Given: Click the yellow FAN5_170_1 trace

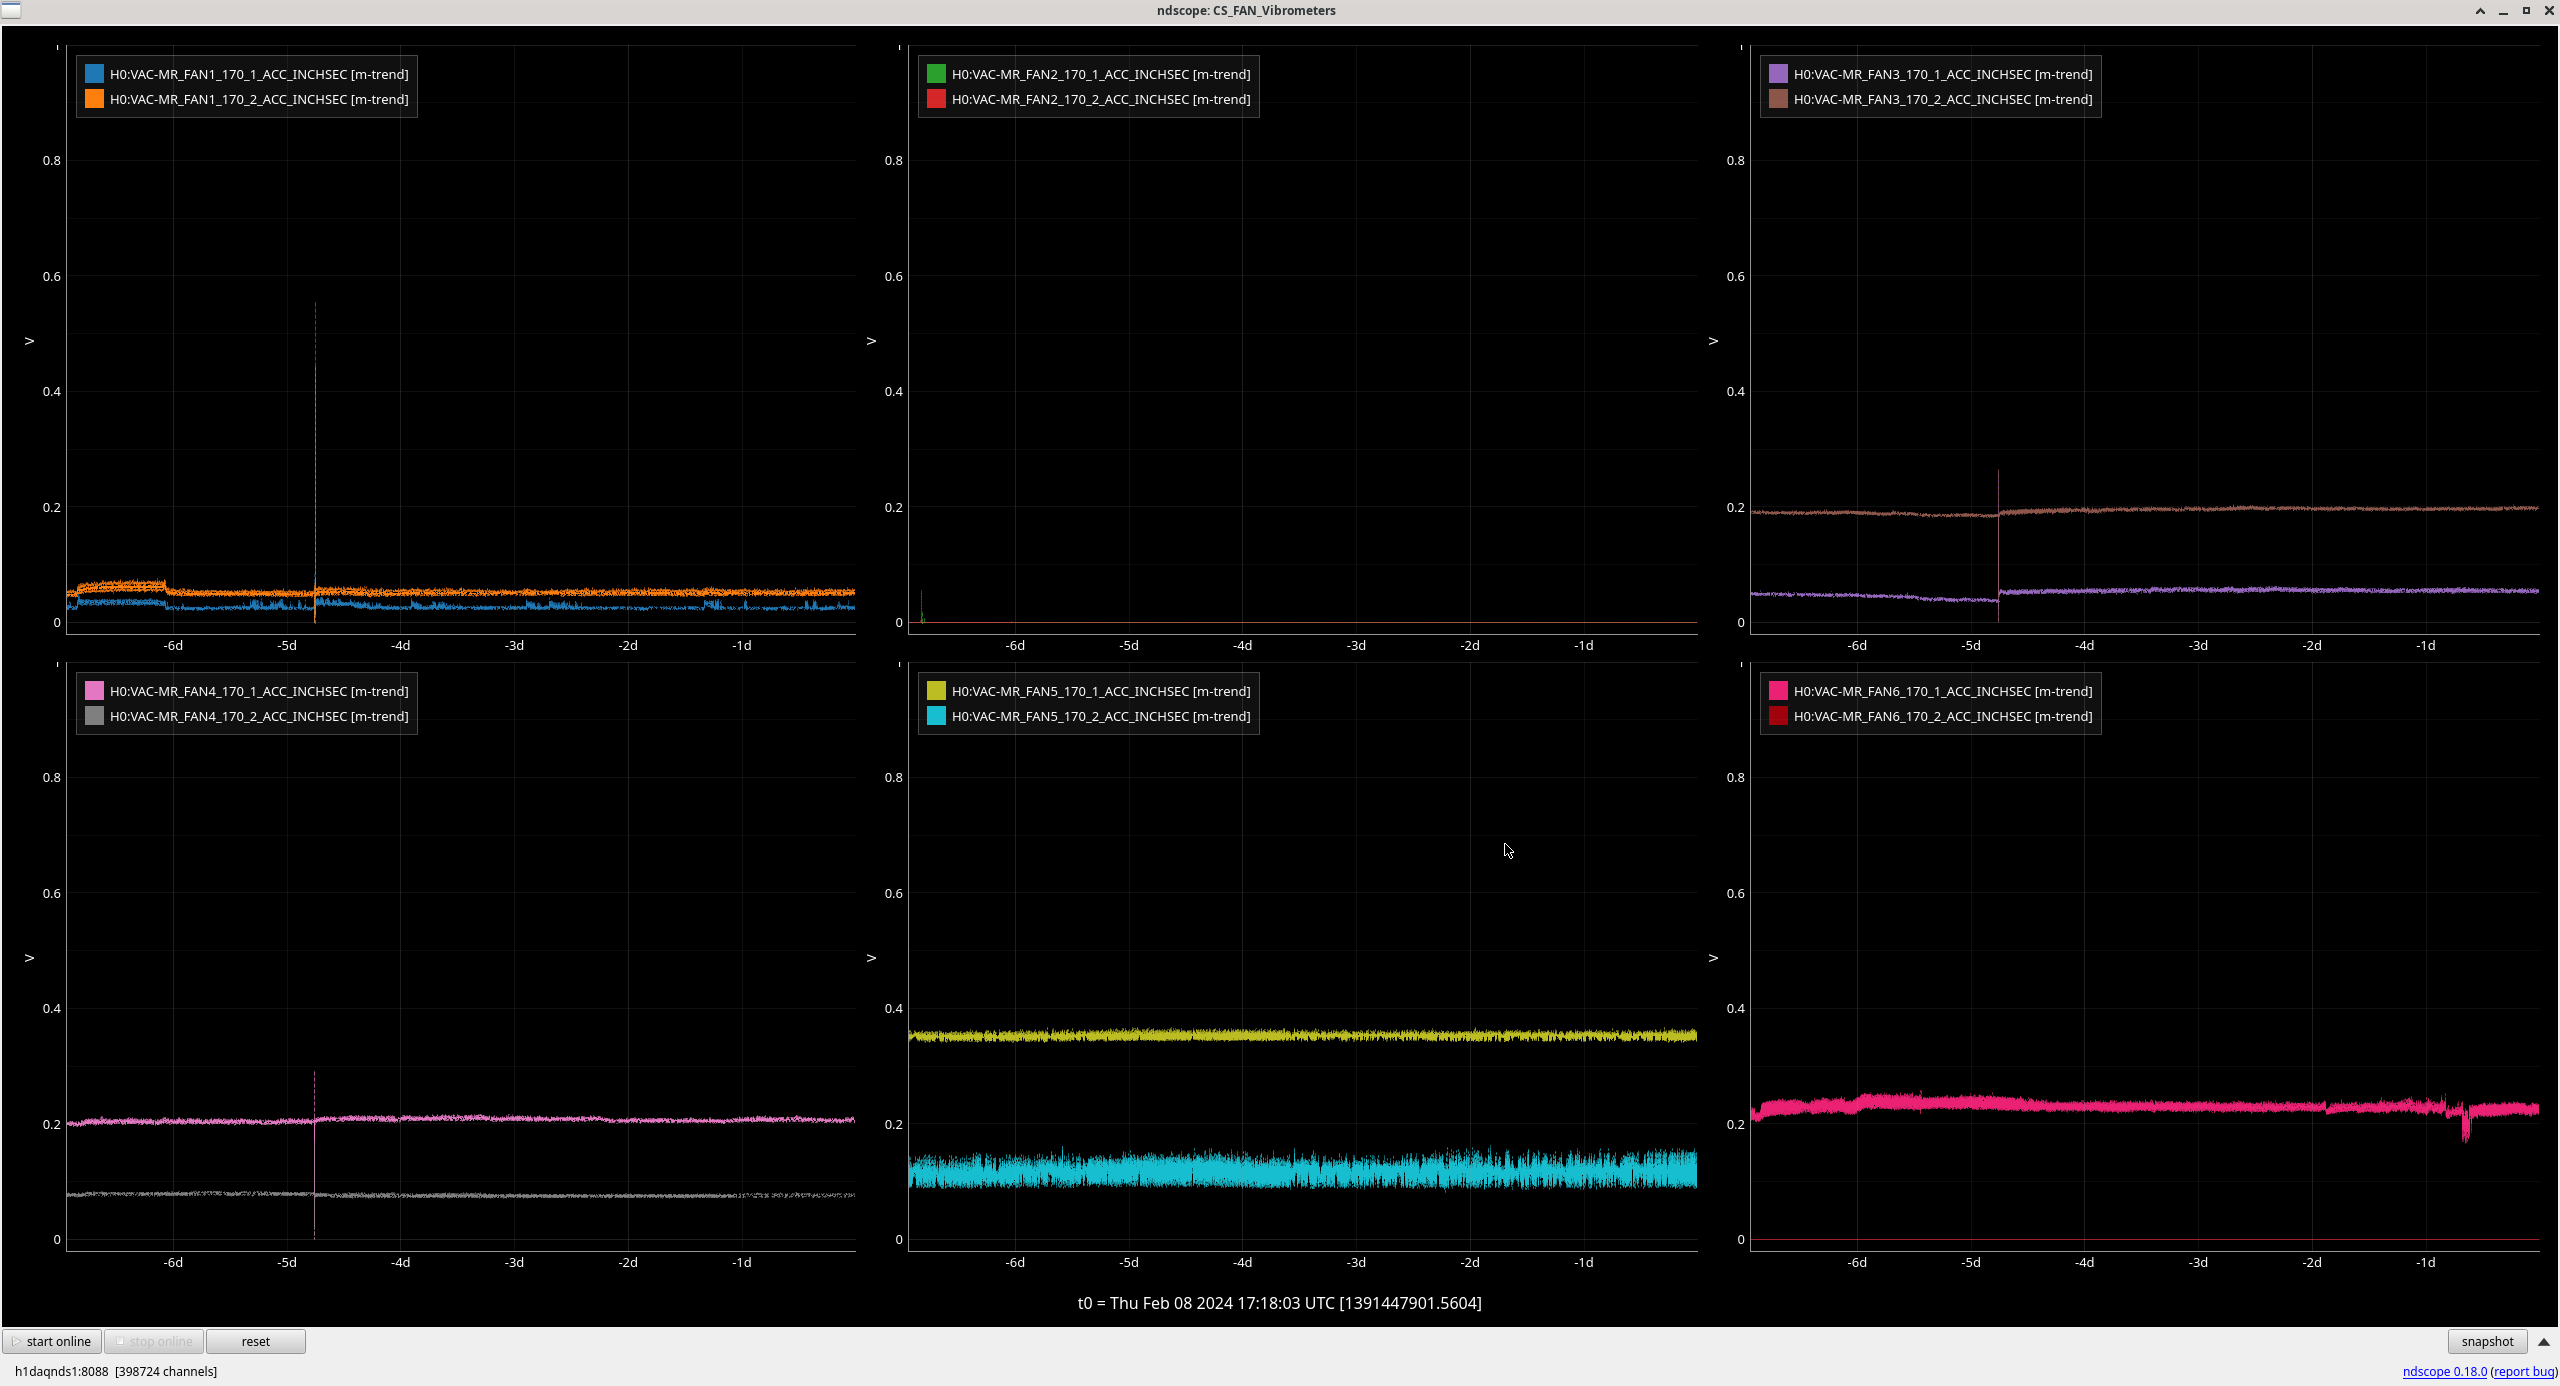Looking at the screenshot, I should pyautogui.click(x=1302, y=1036).
